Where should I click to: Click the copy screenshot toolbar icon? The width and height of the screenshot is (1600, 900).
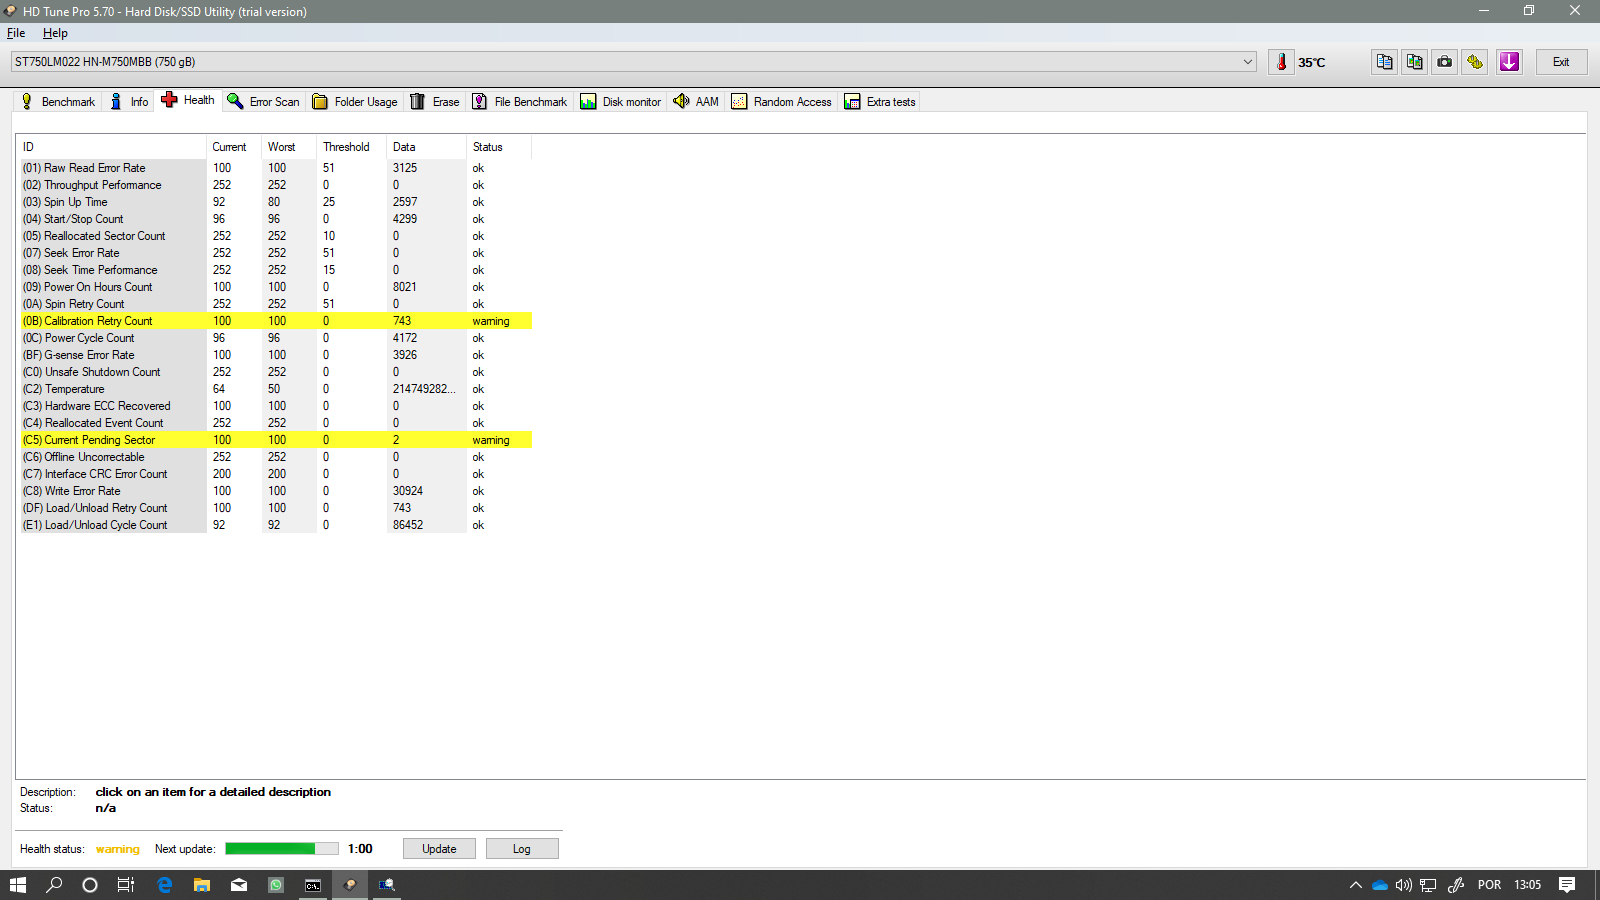coord(1414,62)
